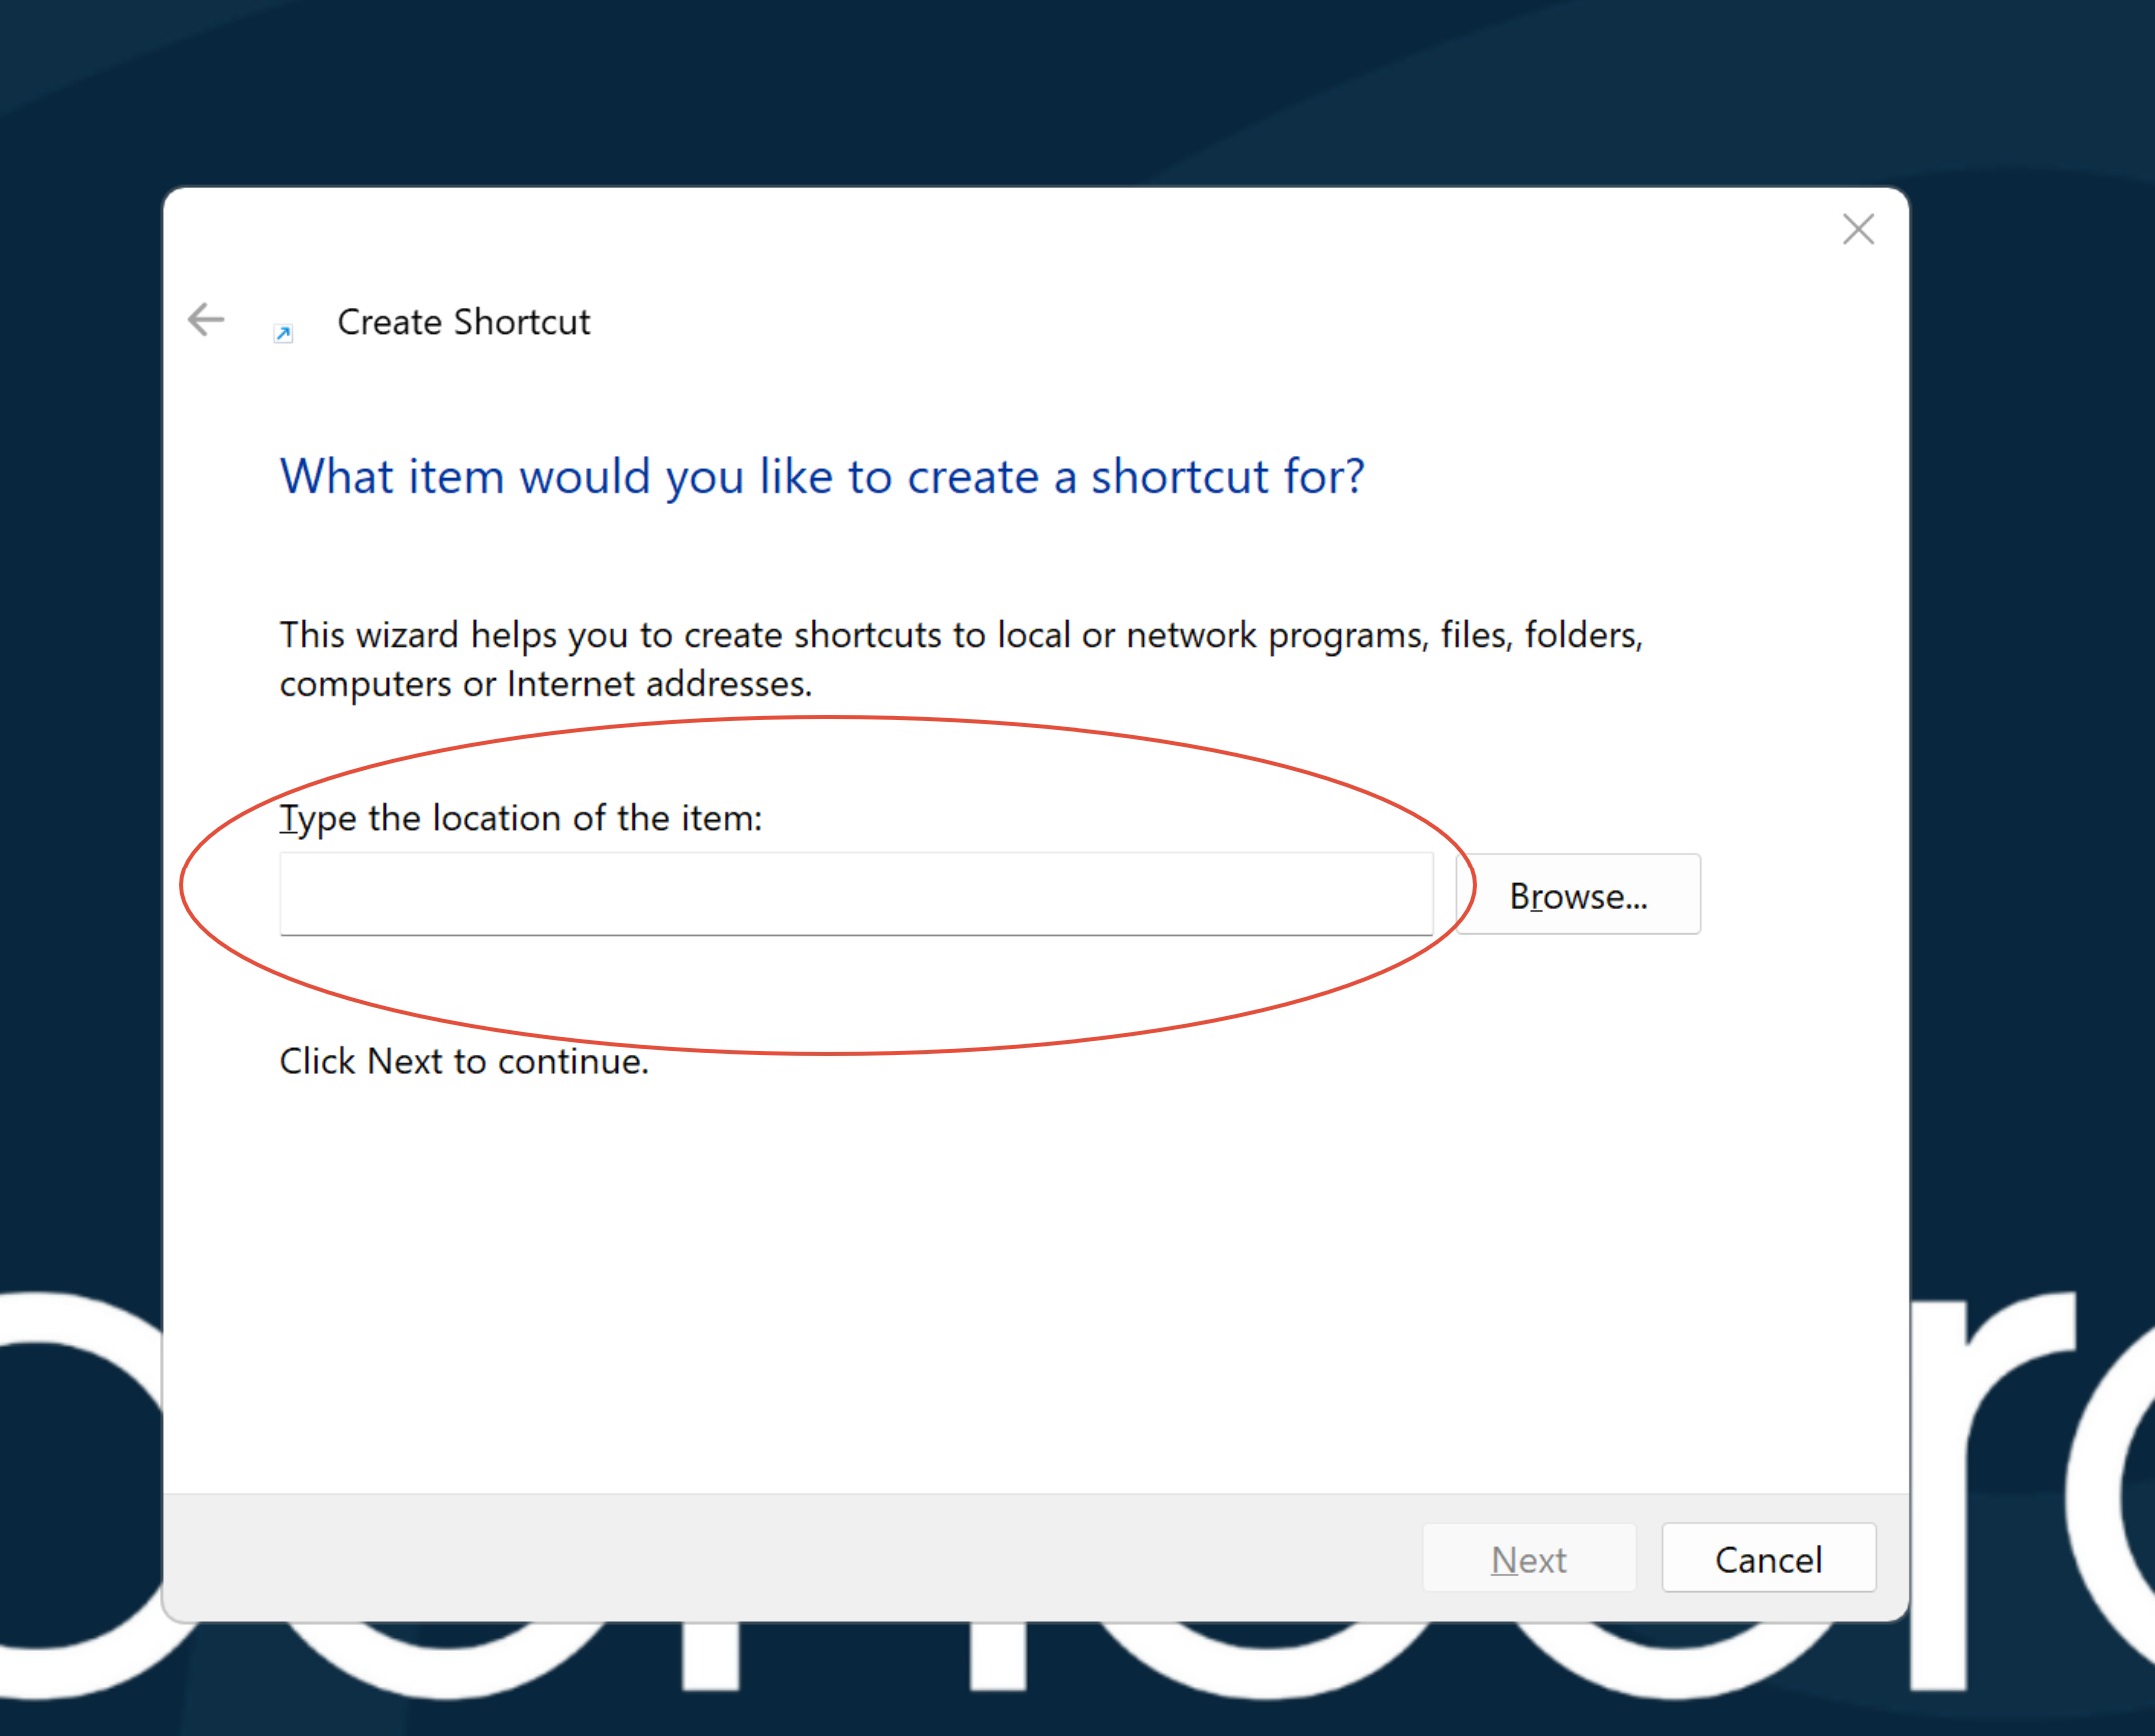Viewport: 2155px width, 1736px height.
Task: Click the back arrow in the wizard header
Action: click(x=206, y=320)
